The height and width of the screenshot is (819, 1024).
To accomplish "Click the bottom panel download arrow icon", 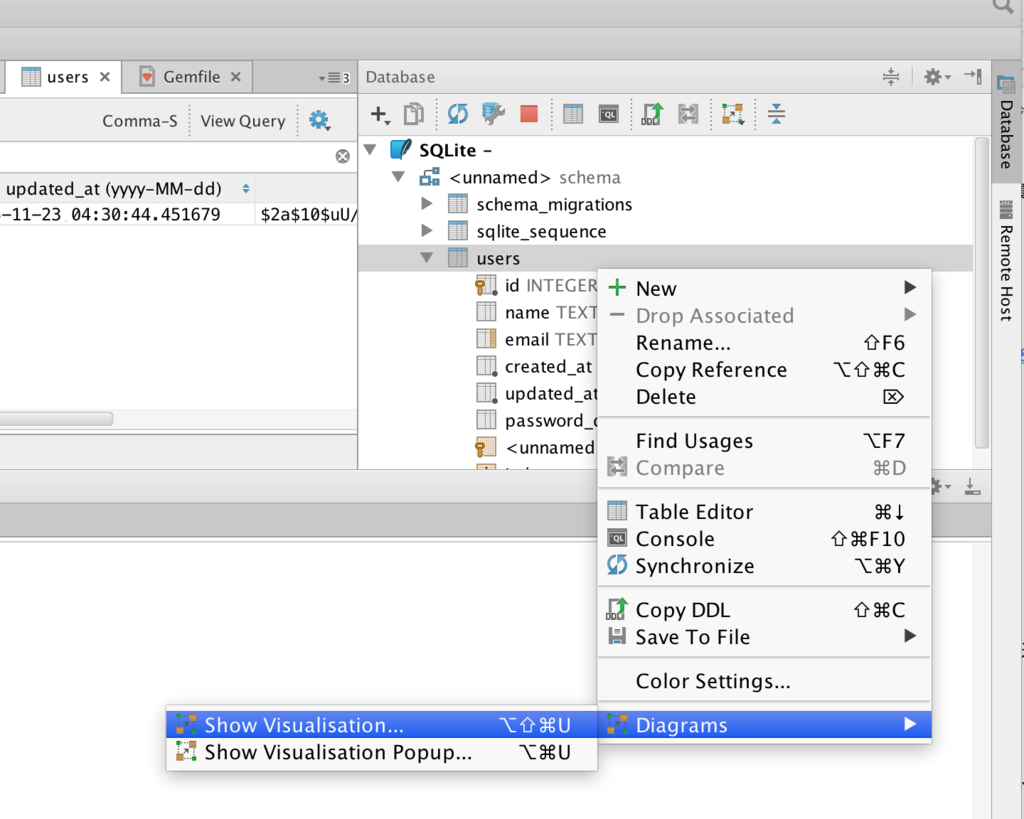I will (x=972, y=487).
